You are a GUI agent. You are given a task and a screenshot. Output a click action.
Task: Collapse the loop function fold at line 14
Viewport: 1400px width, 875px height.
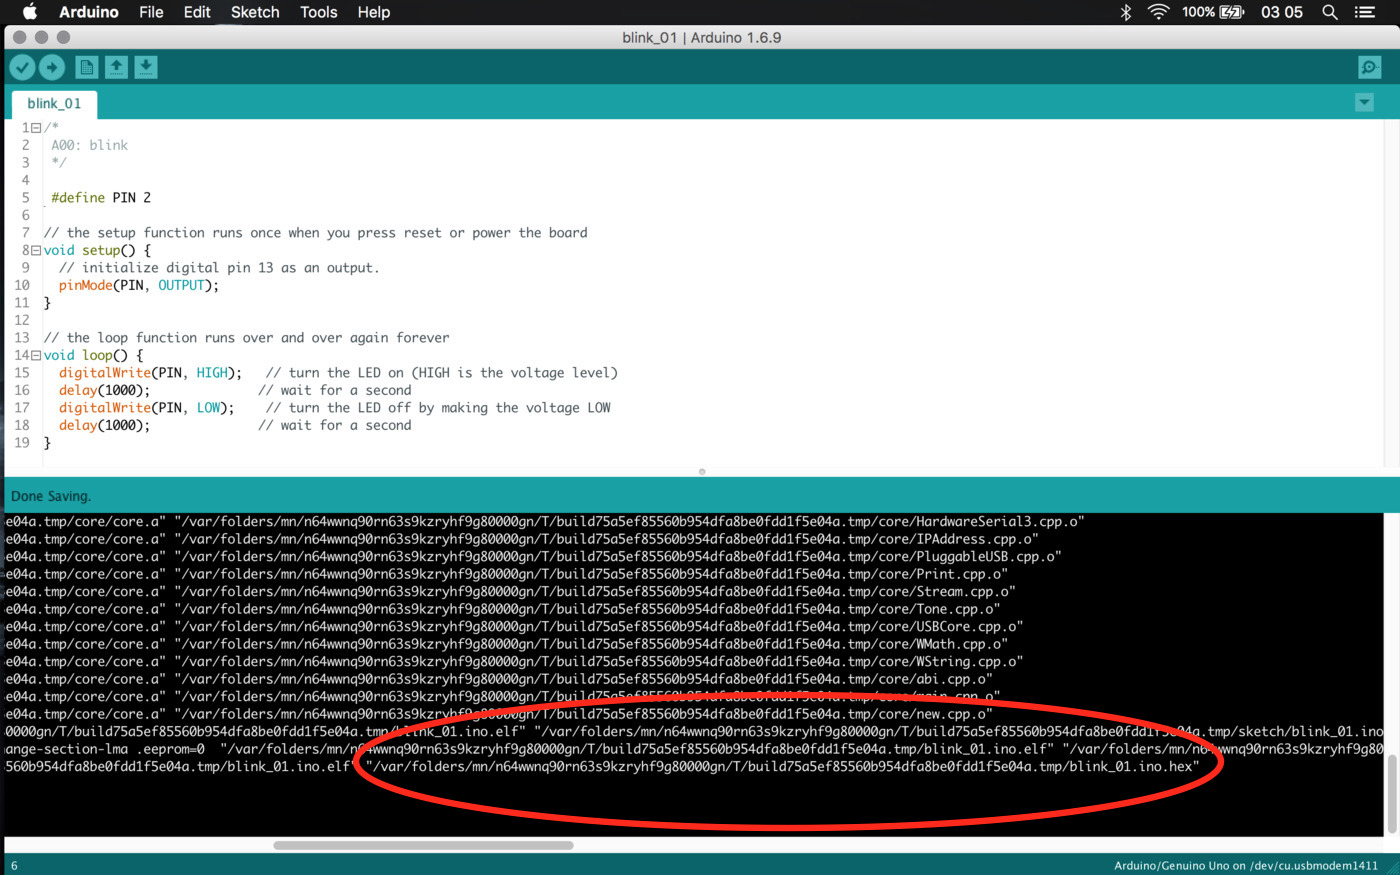click(36, 355)
